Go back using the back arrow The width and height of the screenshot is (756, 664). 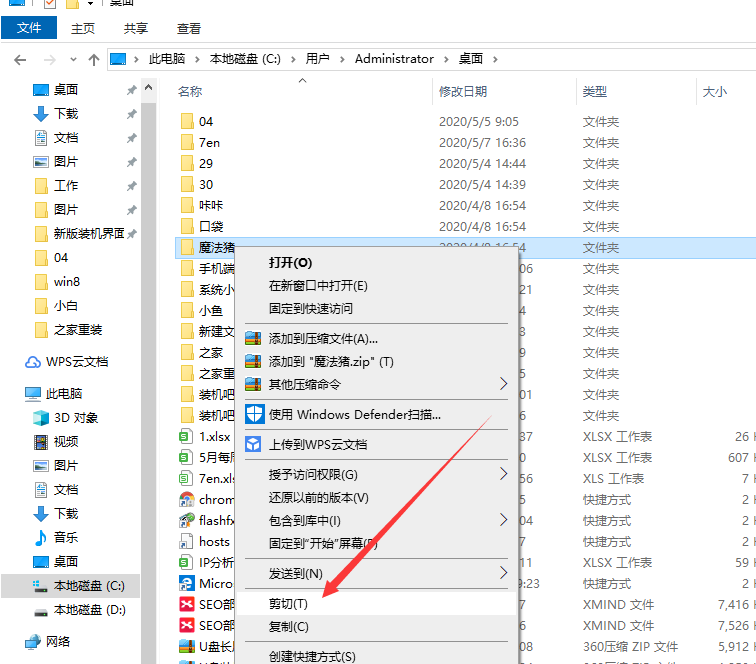[x=20, y=60]
